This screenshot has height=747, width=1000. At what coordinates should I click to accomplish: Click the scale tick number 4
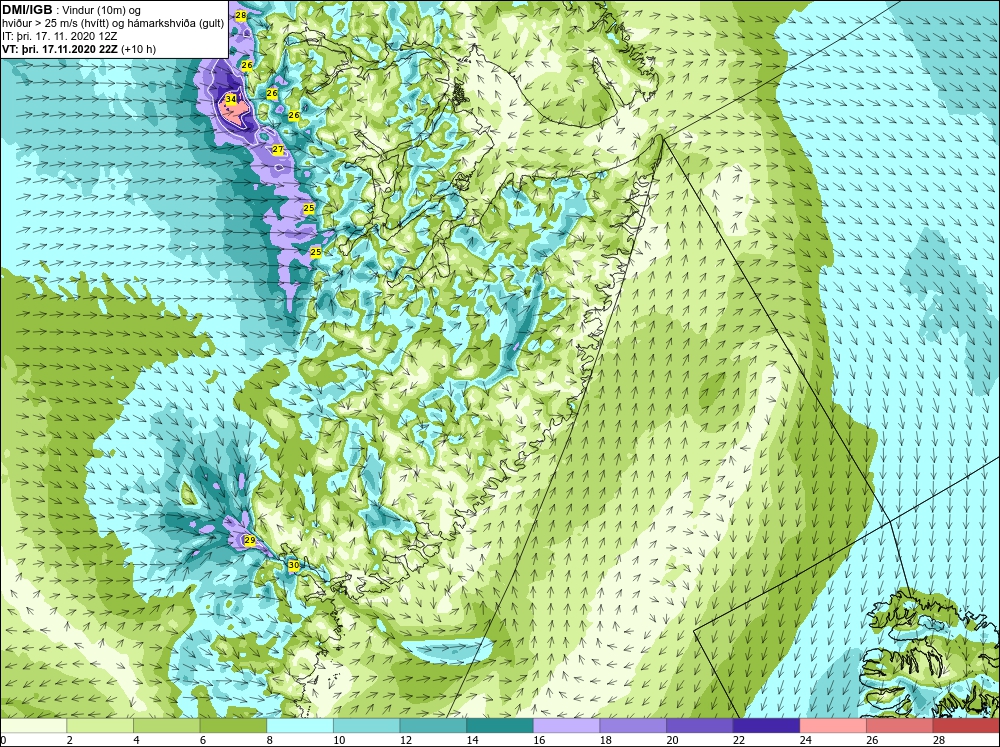click(136, 740)
